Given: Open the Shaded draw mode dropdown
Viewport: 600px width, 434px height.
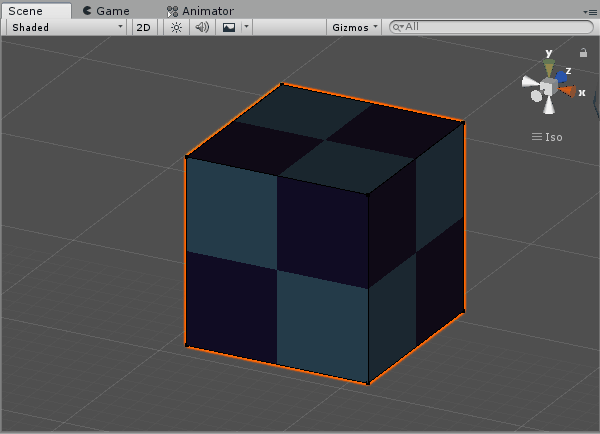Looking at the screenshot, I should (x=67, y=28).
